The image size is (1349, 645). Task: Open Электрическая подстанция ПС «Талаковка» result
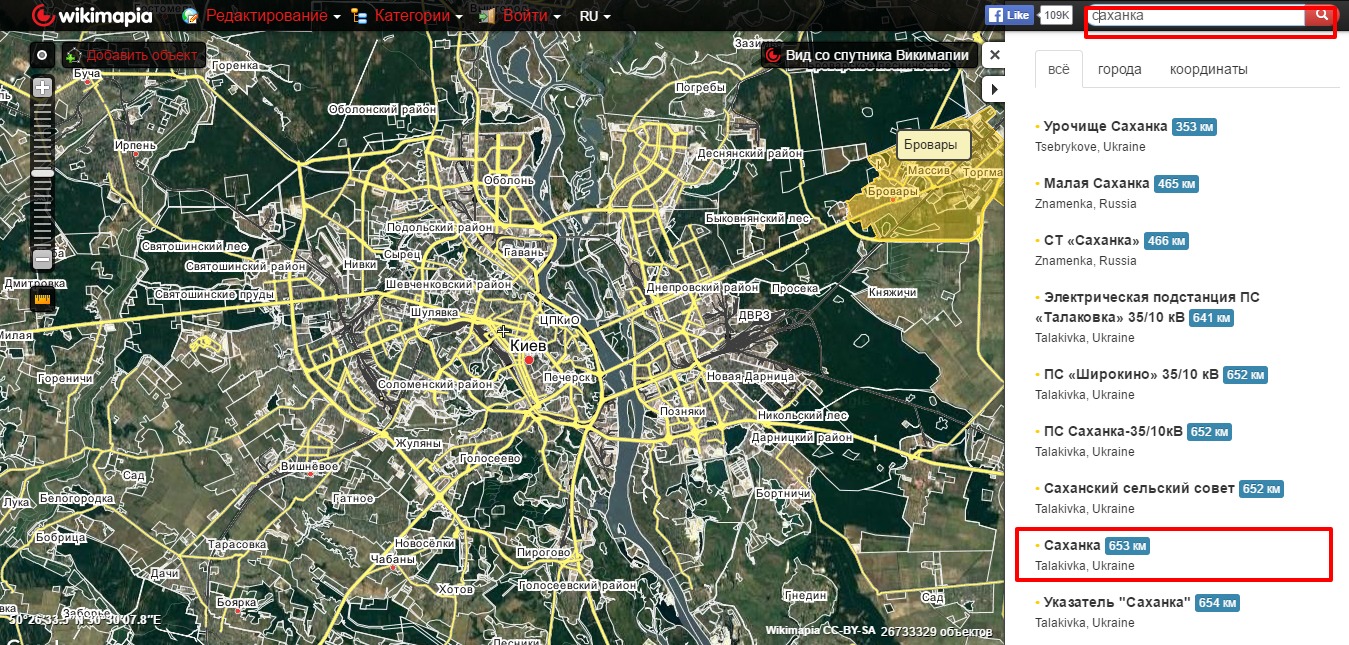click(1151, 307)
